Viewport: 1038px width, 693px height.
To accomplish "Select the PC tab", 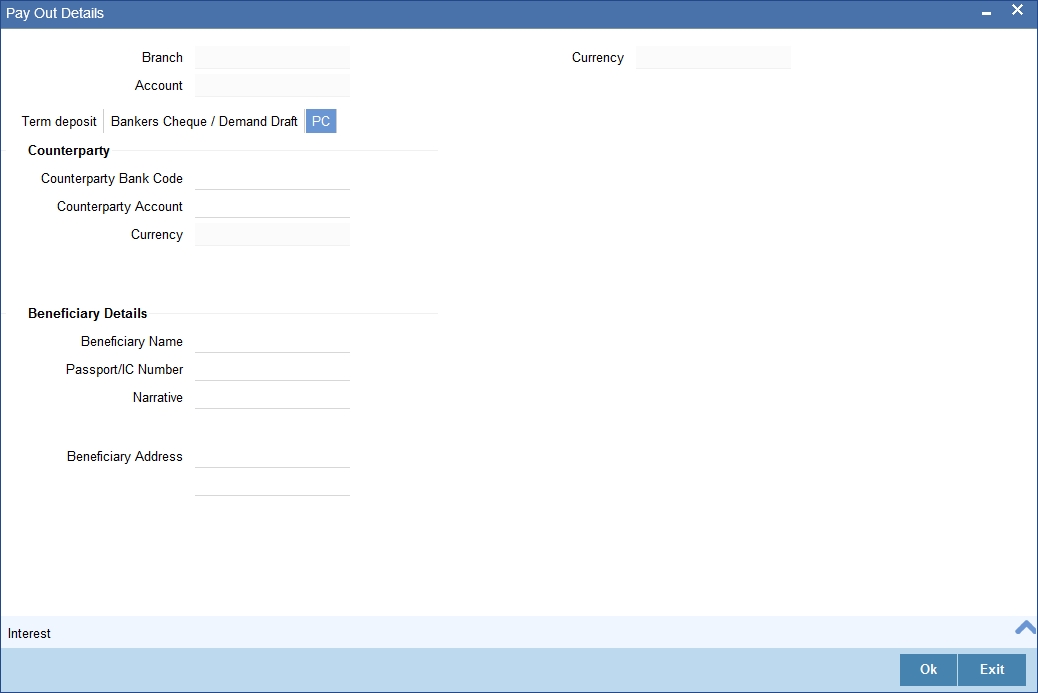I will (x=321, y=121).
